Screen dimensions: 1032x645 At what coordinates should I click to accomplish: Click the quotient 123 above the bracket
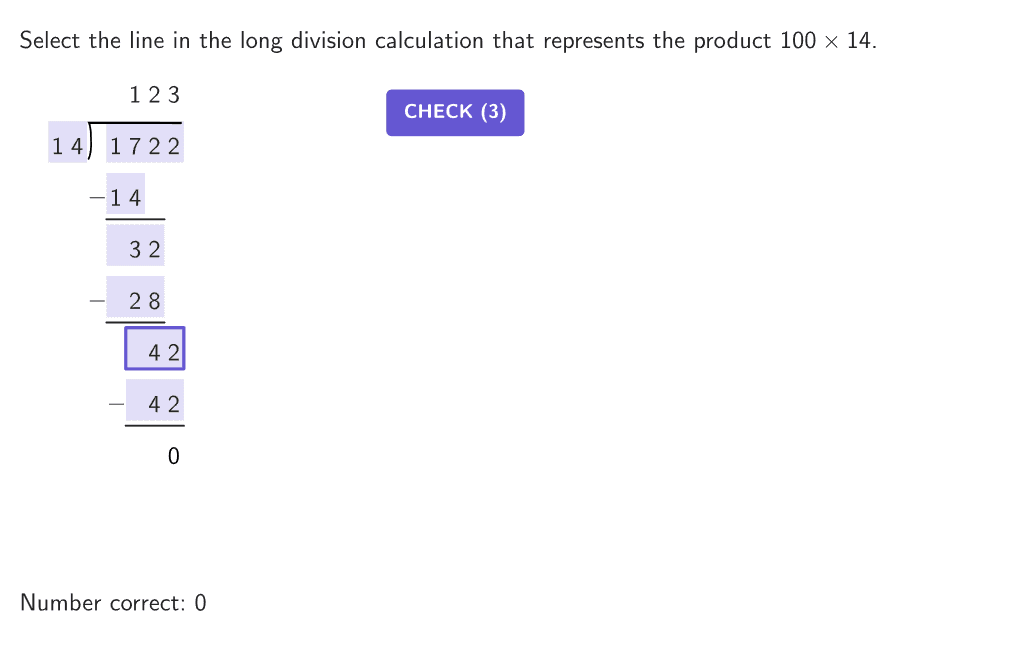155,96
